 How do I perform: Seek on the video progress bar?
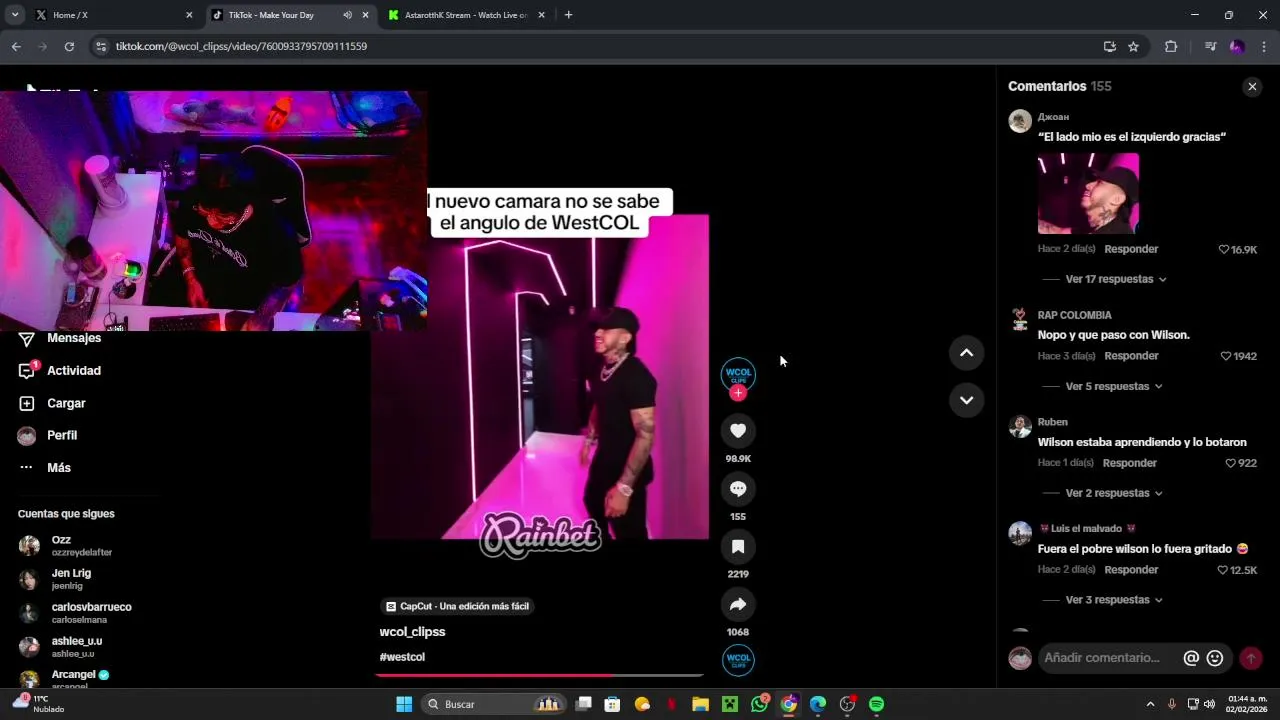[x=540, y=676]
